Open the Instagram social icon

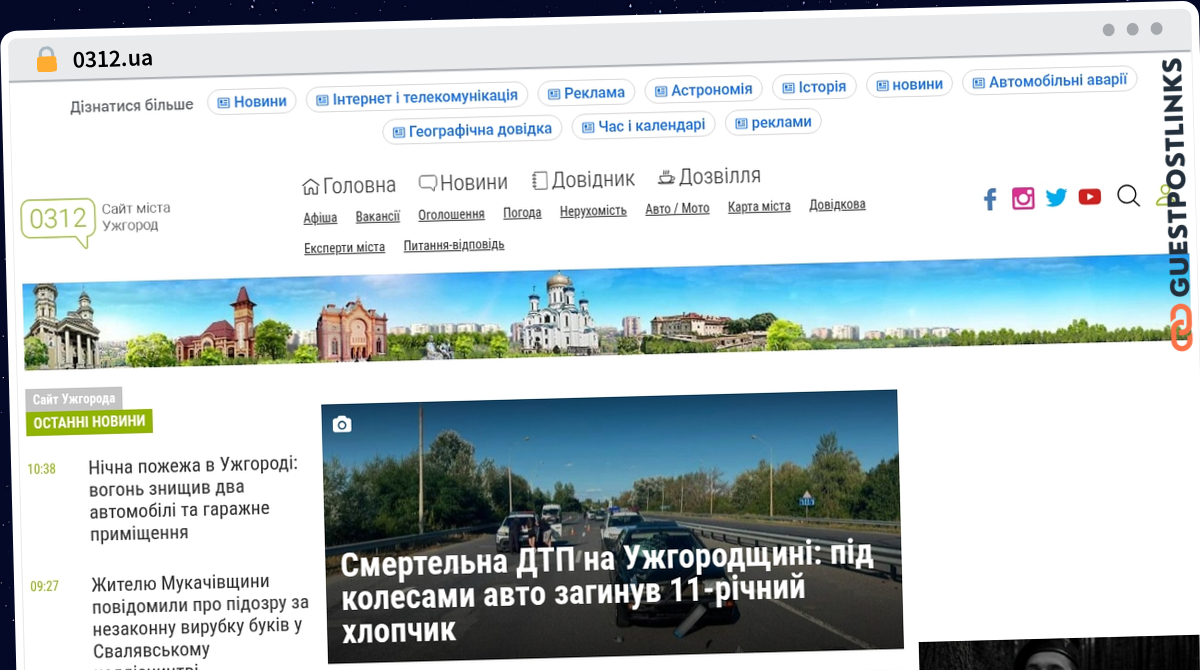pos(1023,198)
